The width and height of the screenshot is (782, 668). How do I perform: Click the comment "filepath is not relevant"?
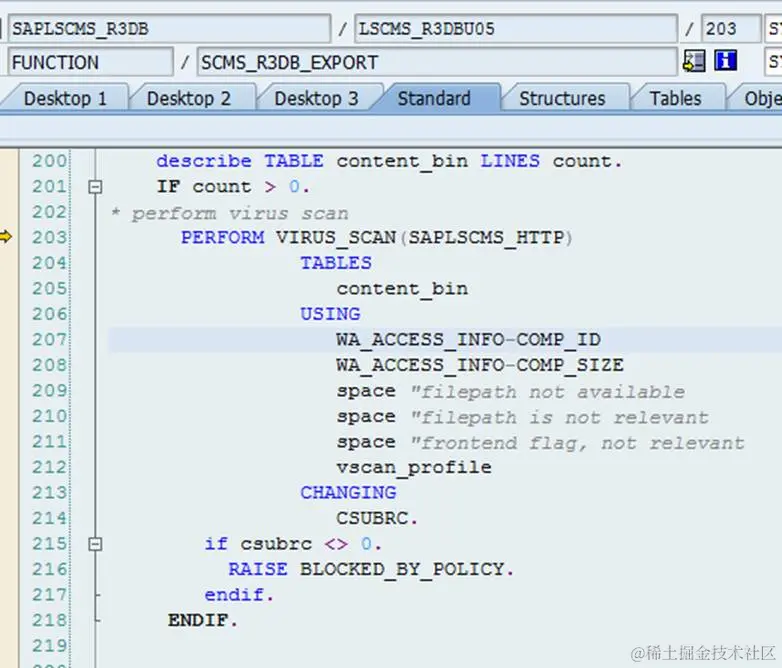pos(560,417)
